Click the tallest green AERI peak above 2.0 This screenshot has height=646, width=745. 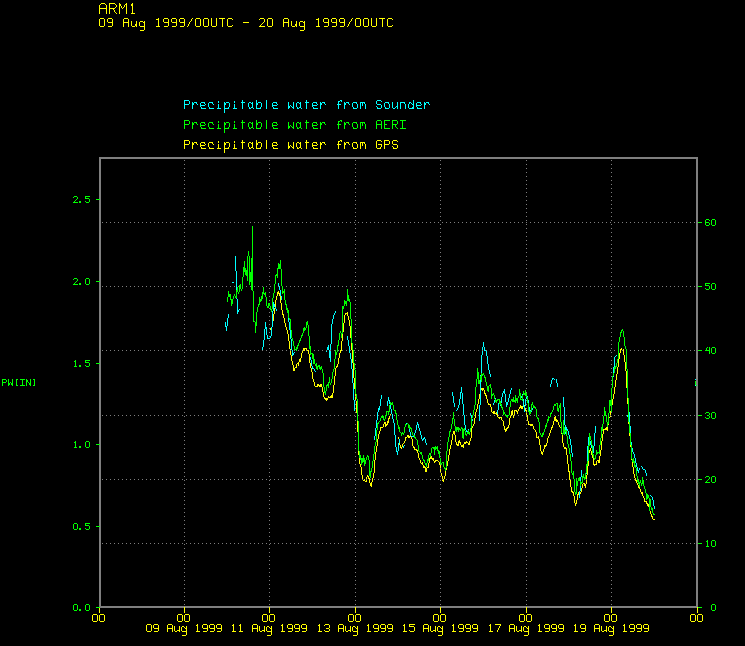252,228
